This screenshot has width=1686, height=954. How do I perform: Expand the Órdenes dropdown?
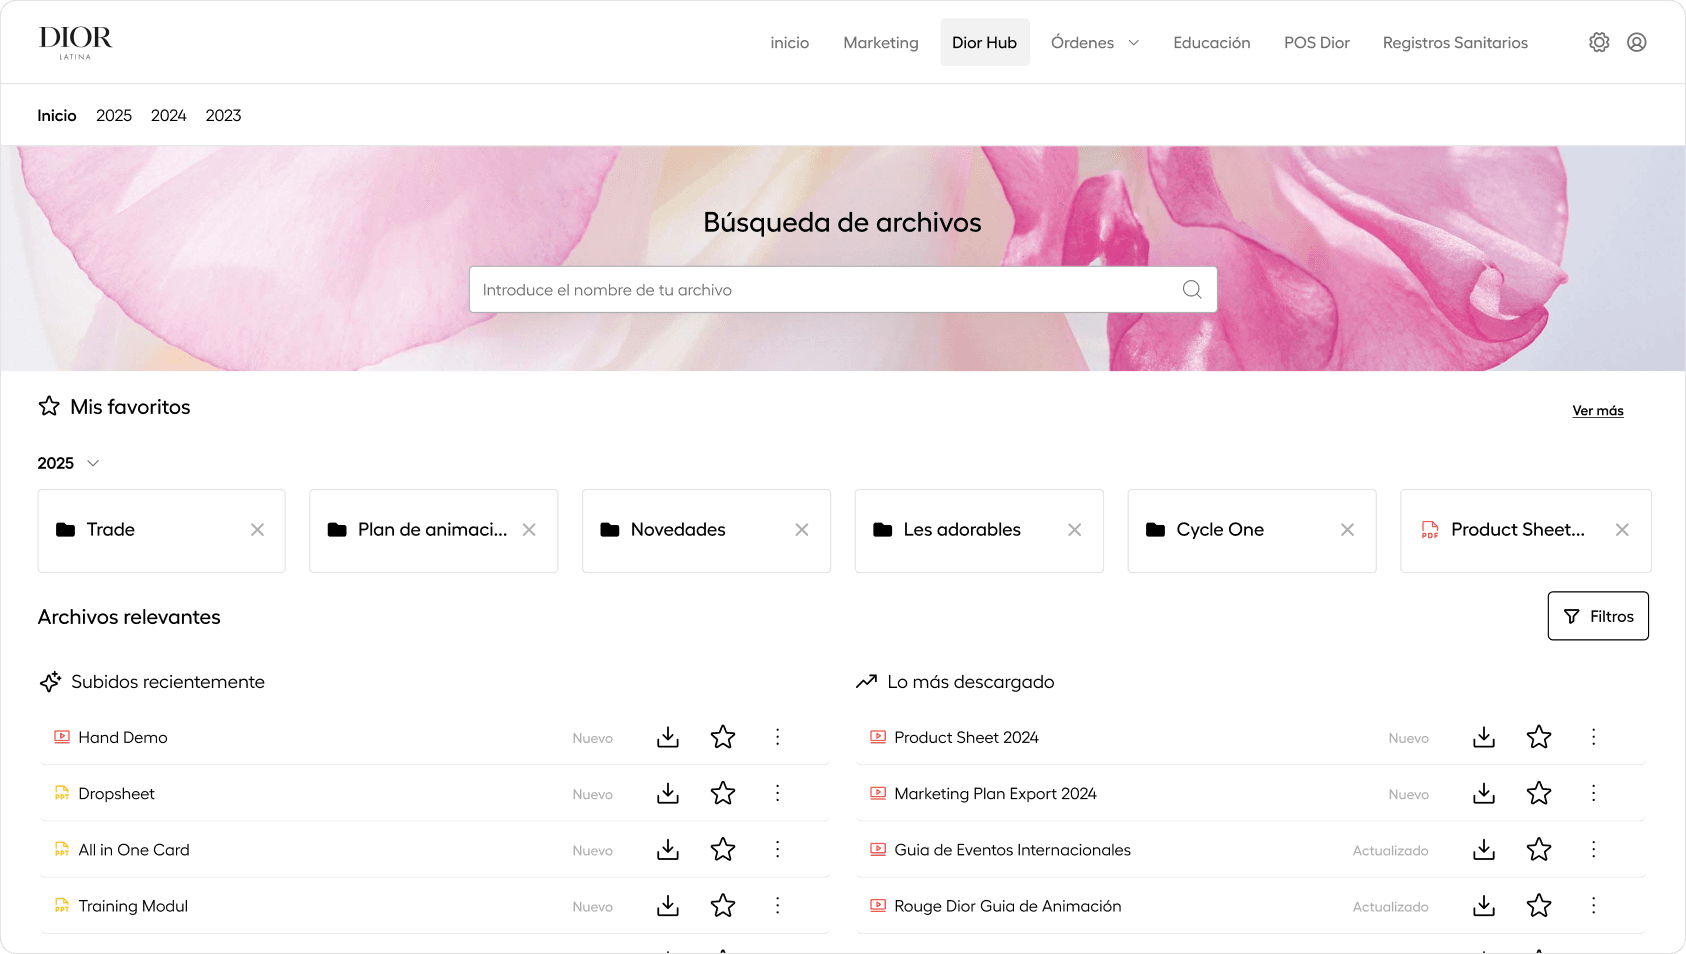[x=1095, y=42]
